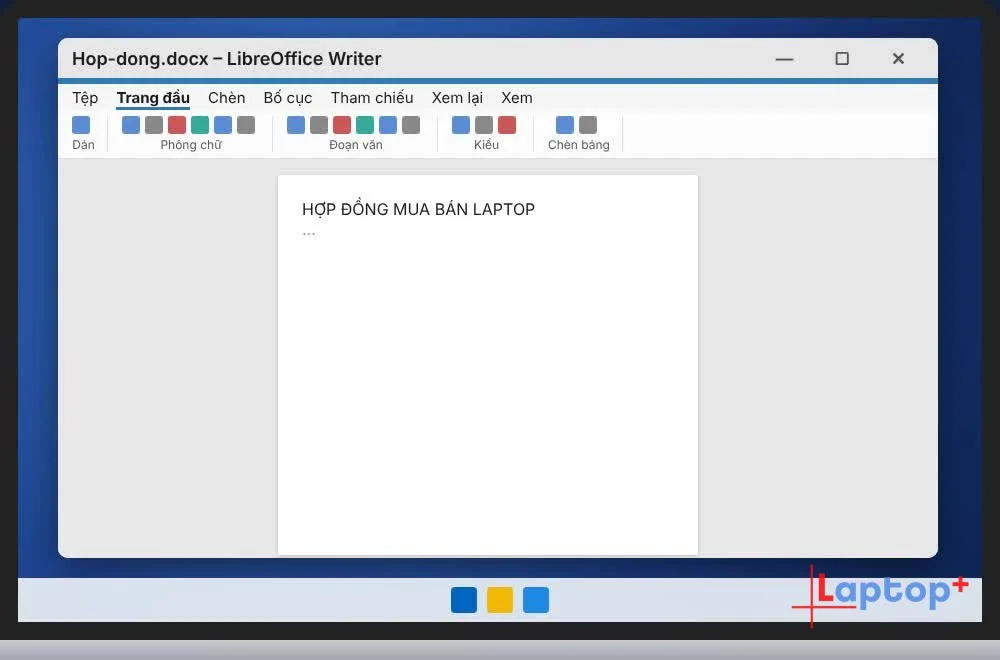Viewport: 1000px width, 660px height.
Task: Open the Chèn tab
Action: click(226, 98)
